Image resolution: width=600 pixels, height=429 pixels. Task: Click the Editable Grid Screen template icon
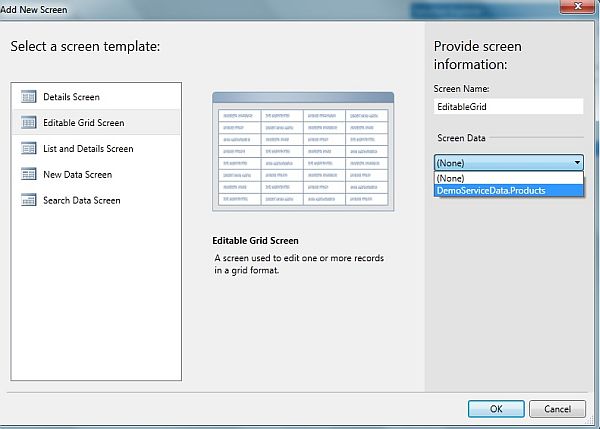29,122
